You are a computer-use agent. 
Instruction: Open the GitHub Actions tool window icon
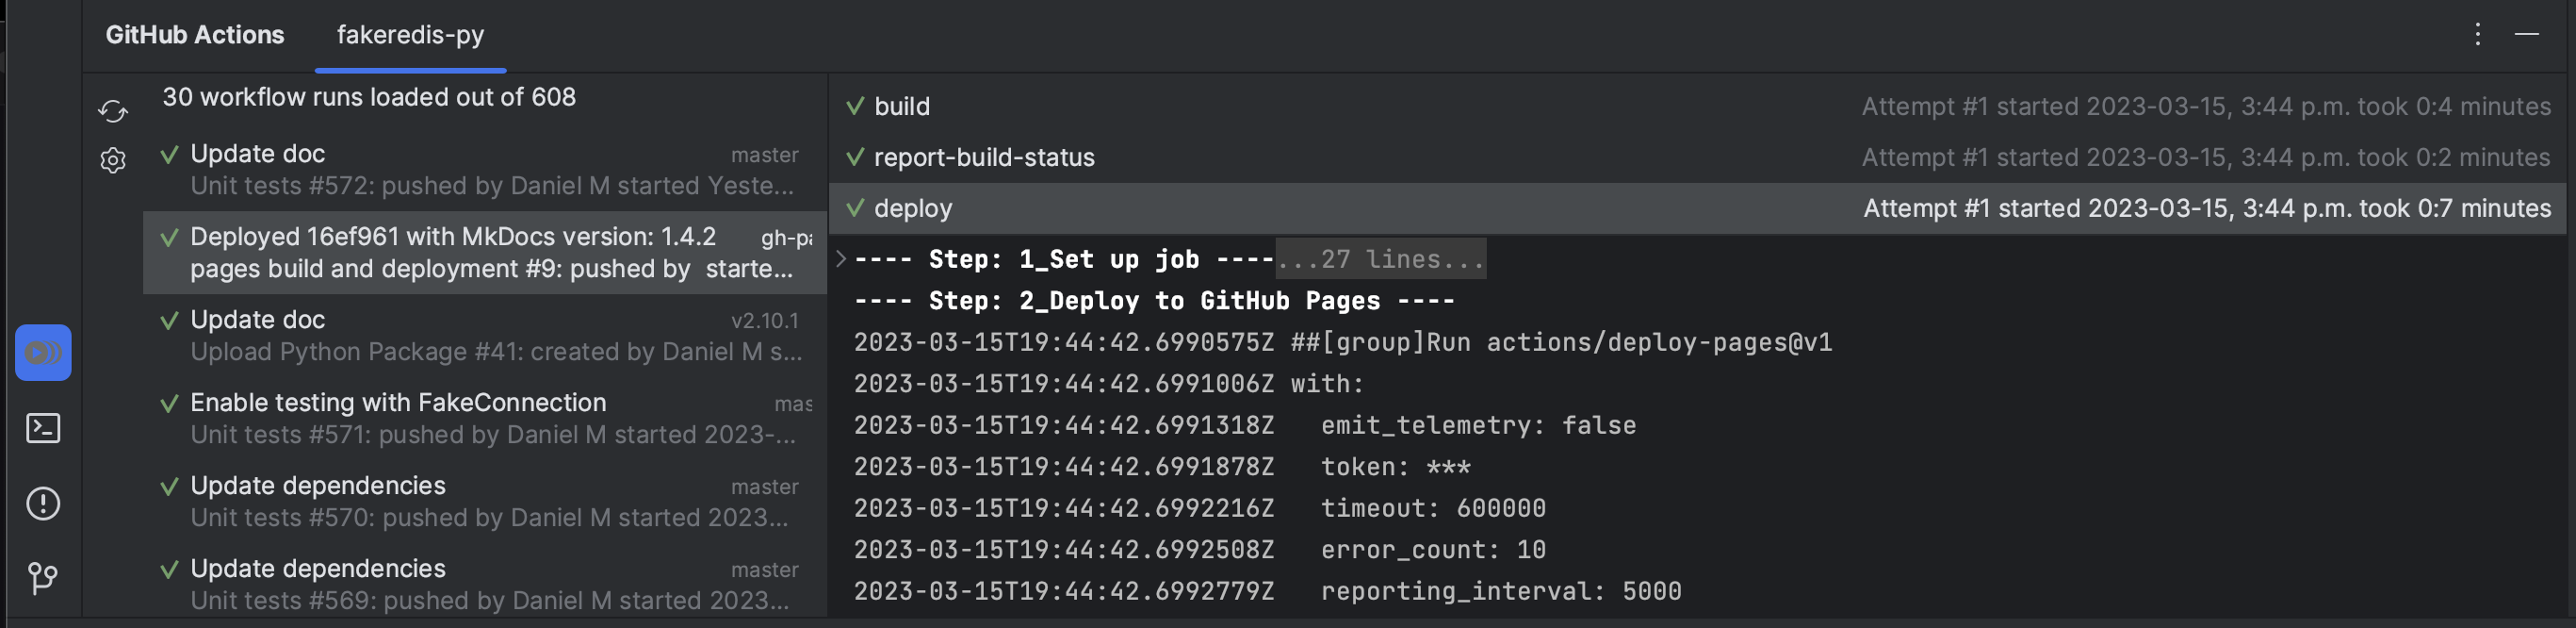pos(43,353)
